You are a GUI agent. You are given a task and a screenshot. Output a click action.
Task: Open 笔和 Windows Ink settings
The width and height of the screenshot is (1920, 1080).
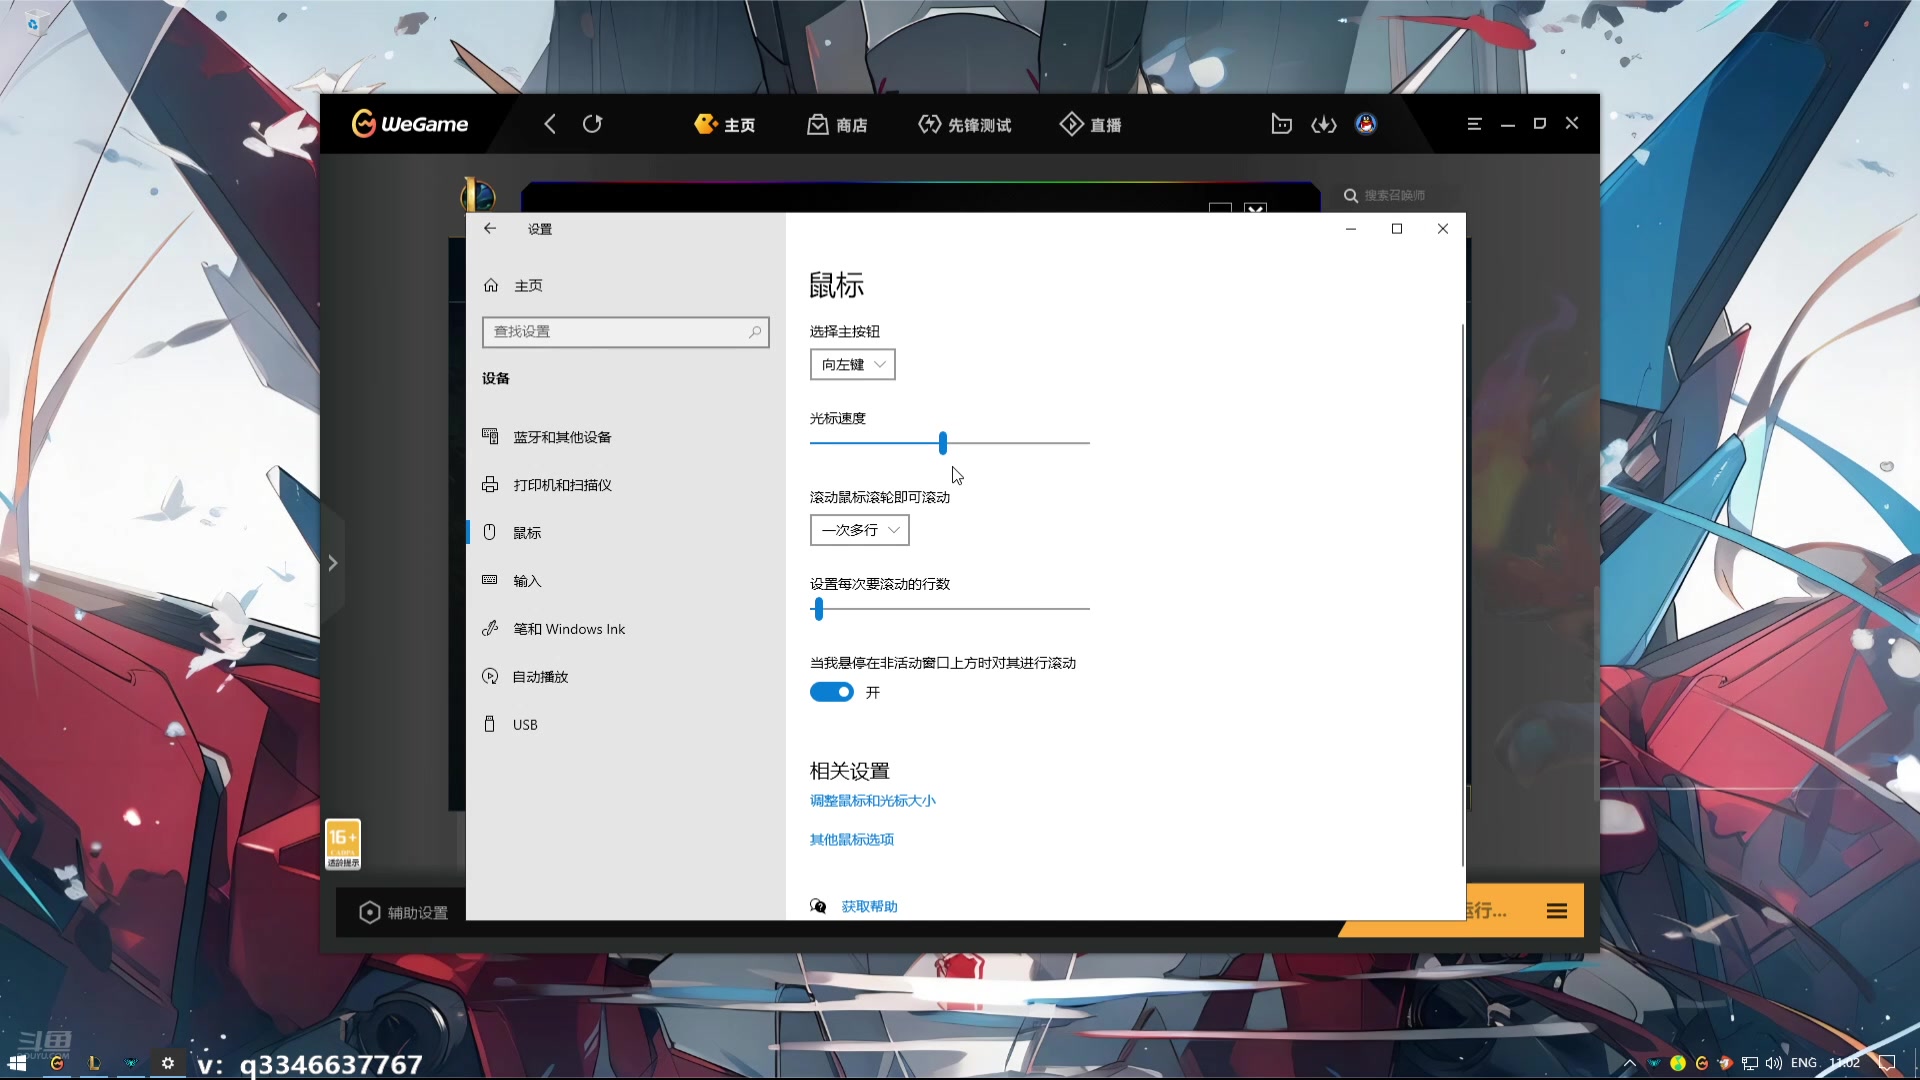pyautogui.click(x=626, y=629)
